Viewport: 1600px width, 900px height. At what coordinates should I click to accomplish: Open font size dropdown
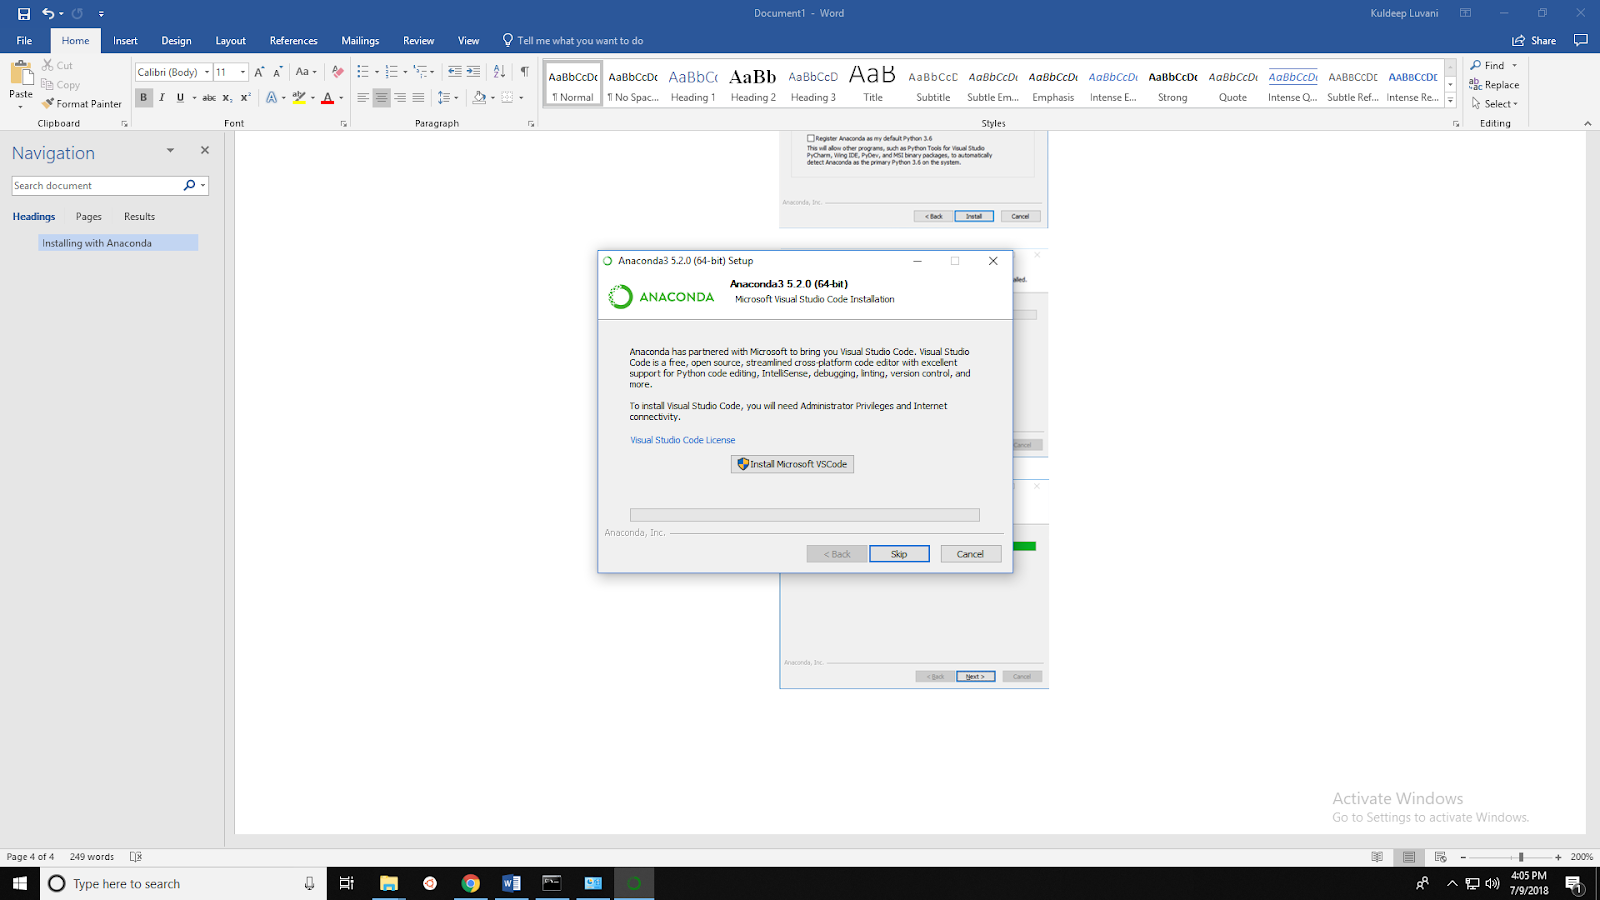click(243, 72)
